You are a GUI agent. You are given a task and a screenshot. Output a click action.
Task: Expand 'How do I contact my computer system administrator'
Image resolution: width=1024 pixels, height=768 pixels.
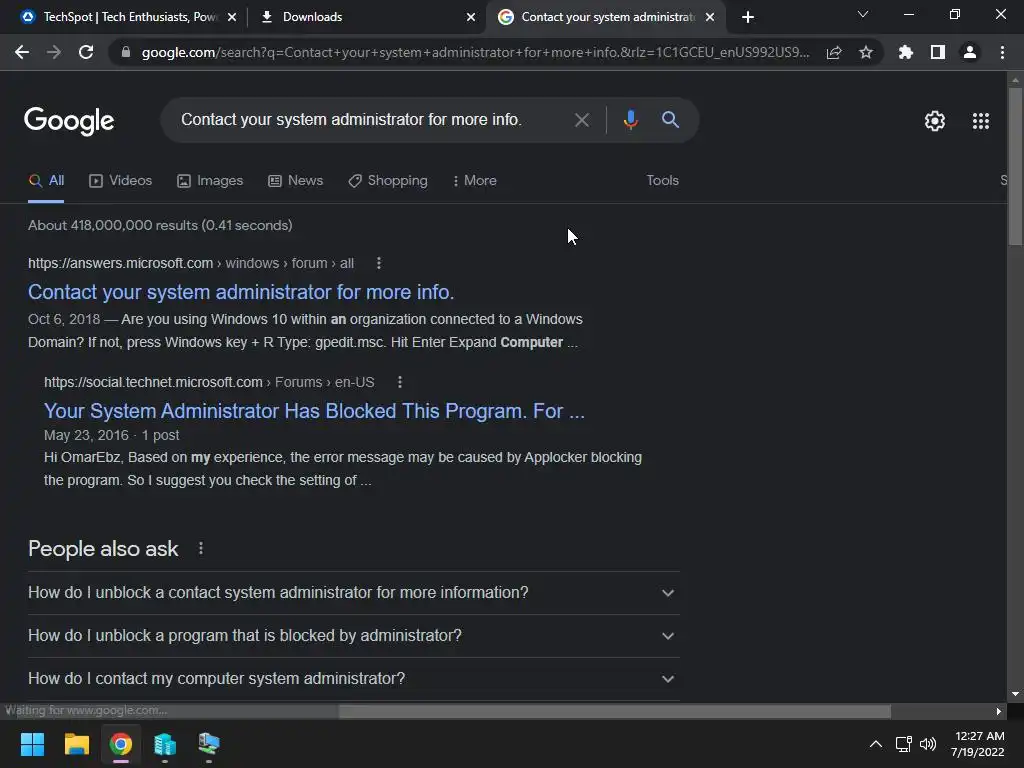click(353, 679)
